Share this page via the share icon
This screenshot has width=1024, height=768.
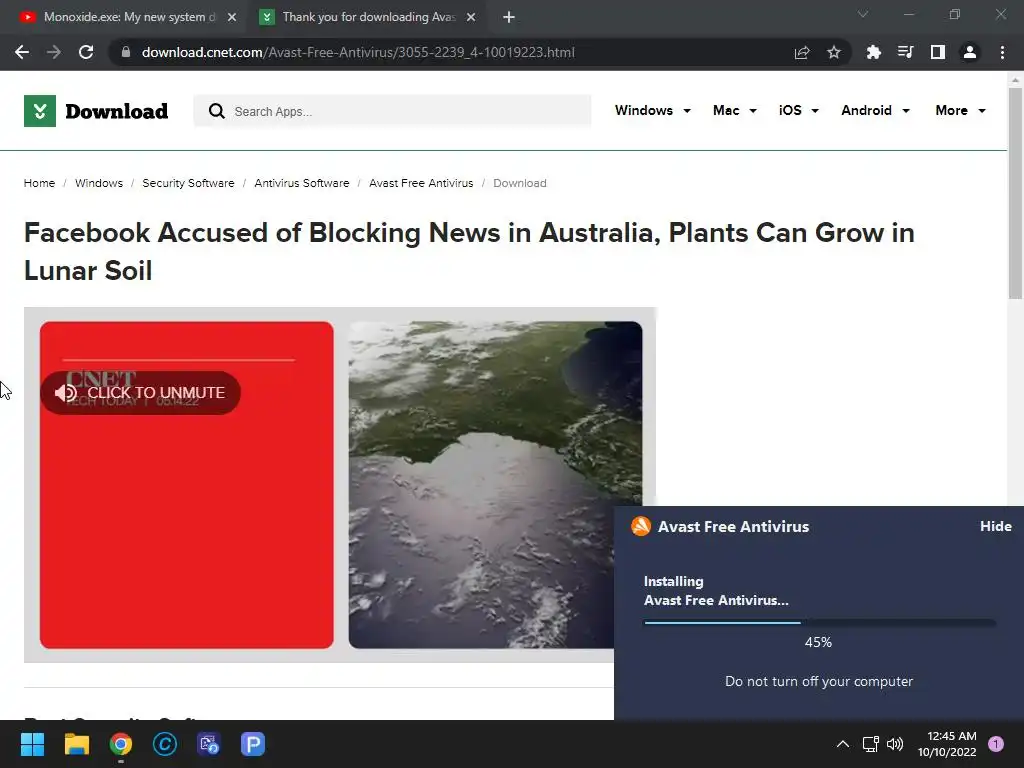(802, 52)
